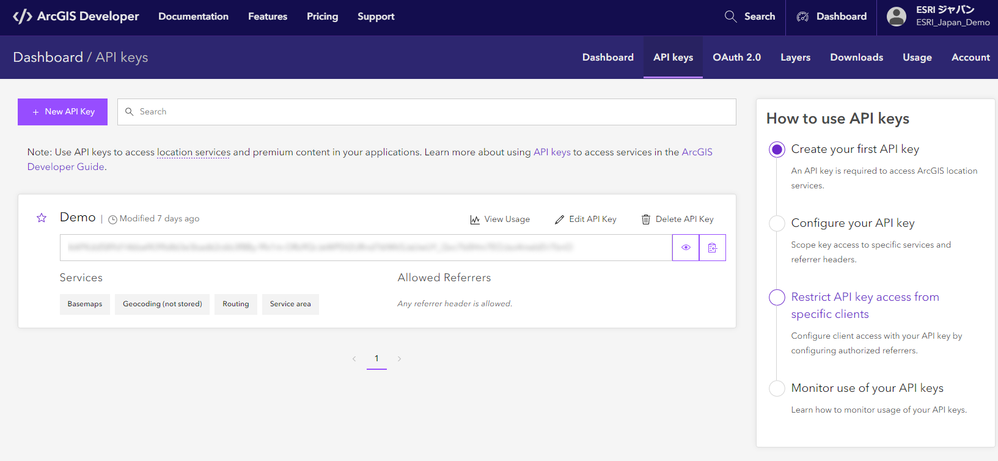Click the Modified 7 days ago text
The image size is (998, 461).
tap(159, 218)
